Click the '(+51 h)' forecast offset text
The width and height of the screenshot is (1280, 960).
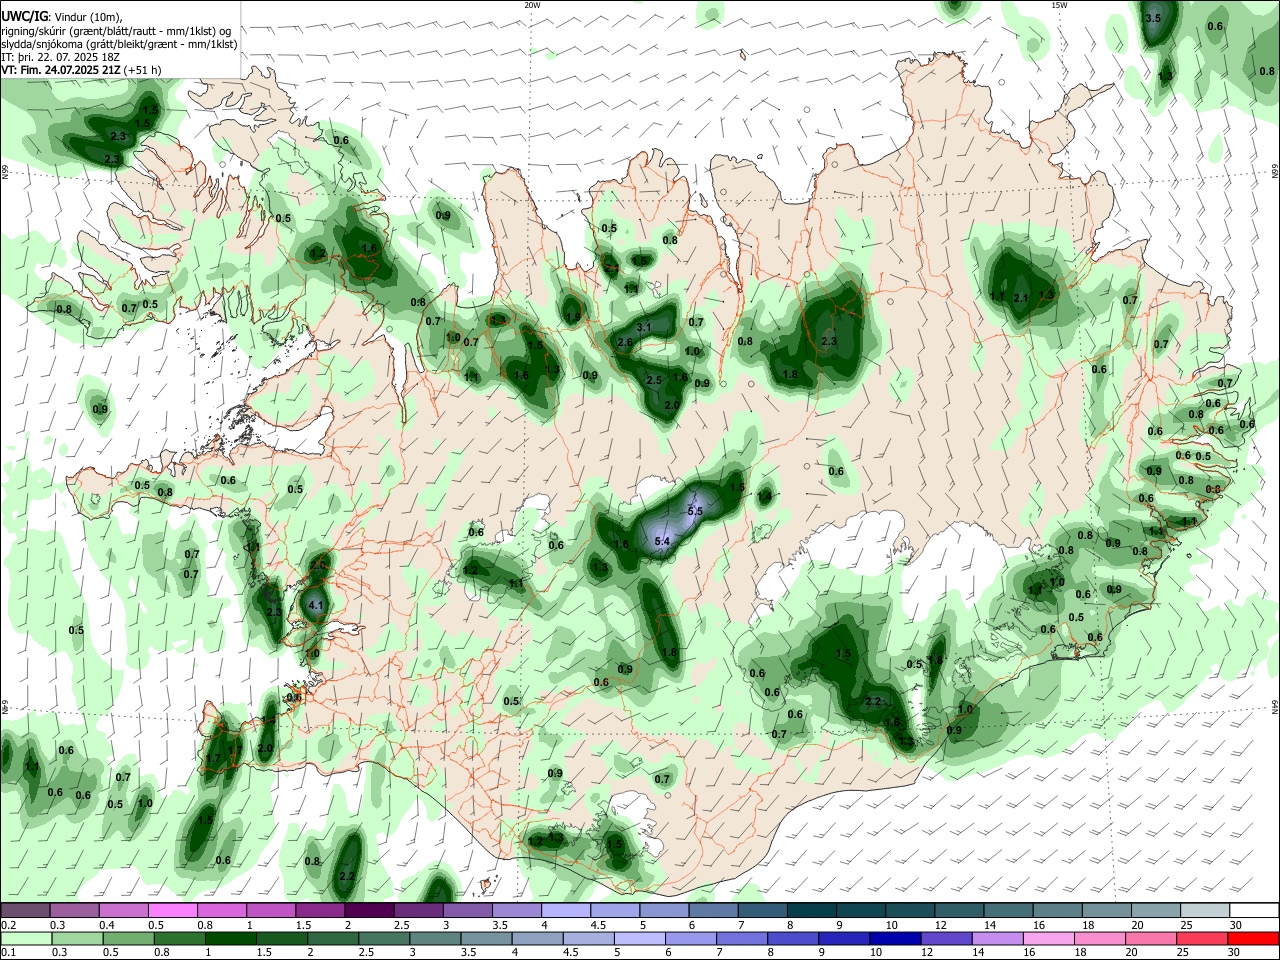tap(144, 70)
